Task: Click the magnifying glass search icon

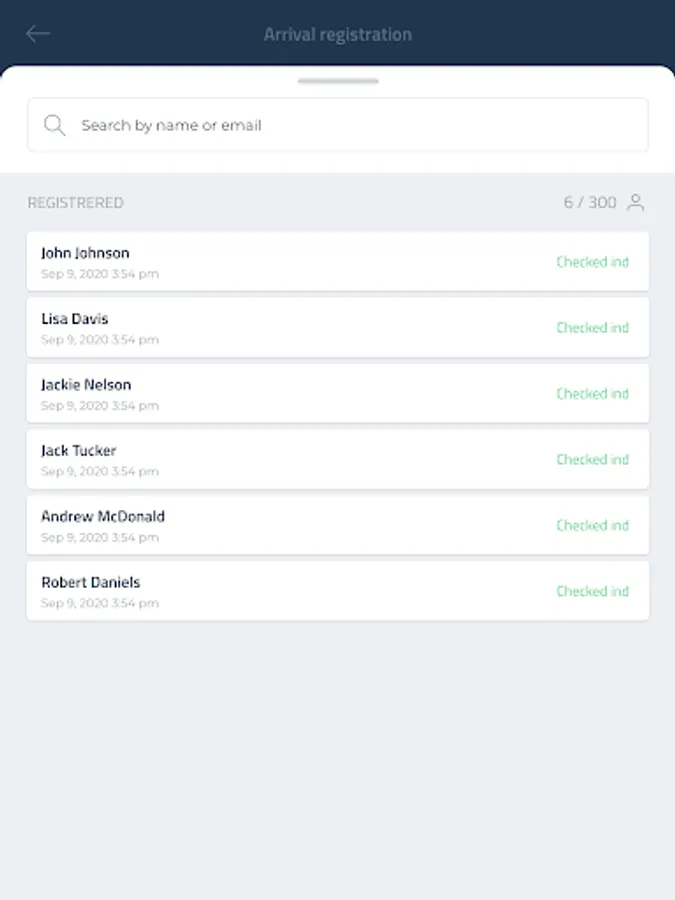Action: (x=55, y=125)
